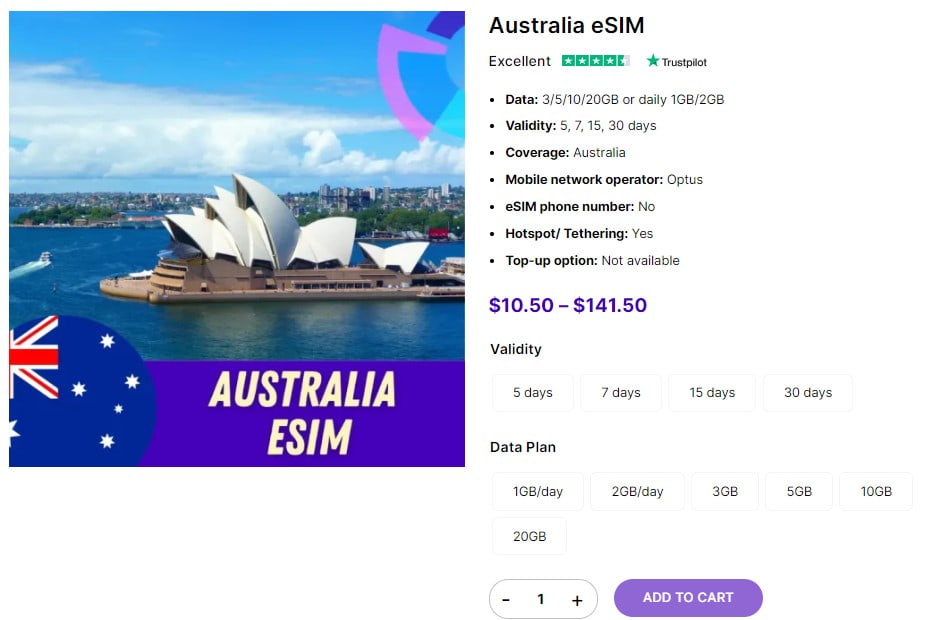This screenshot has height=620, width=928.
Task: Click the Australia eSIM product title
Action: pyautogui.click(x=566, y=25)
